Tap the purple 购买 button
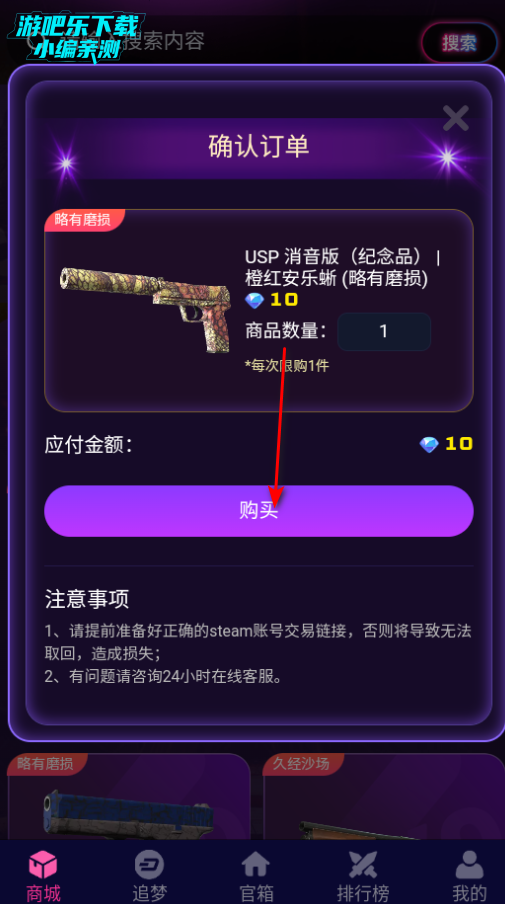505x904 pixels. pos(259,511)
